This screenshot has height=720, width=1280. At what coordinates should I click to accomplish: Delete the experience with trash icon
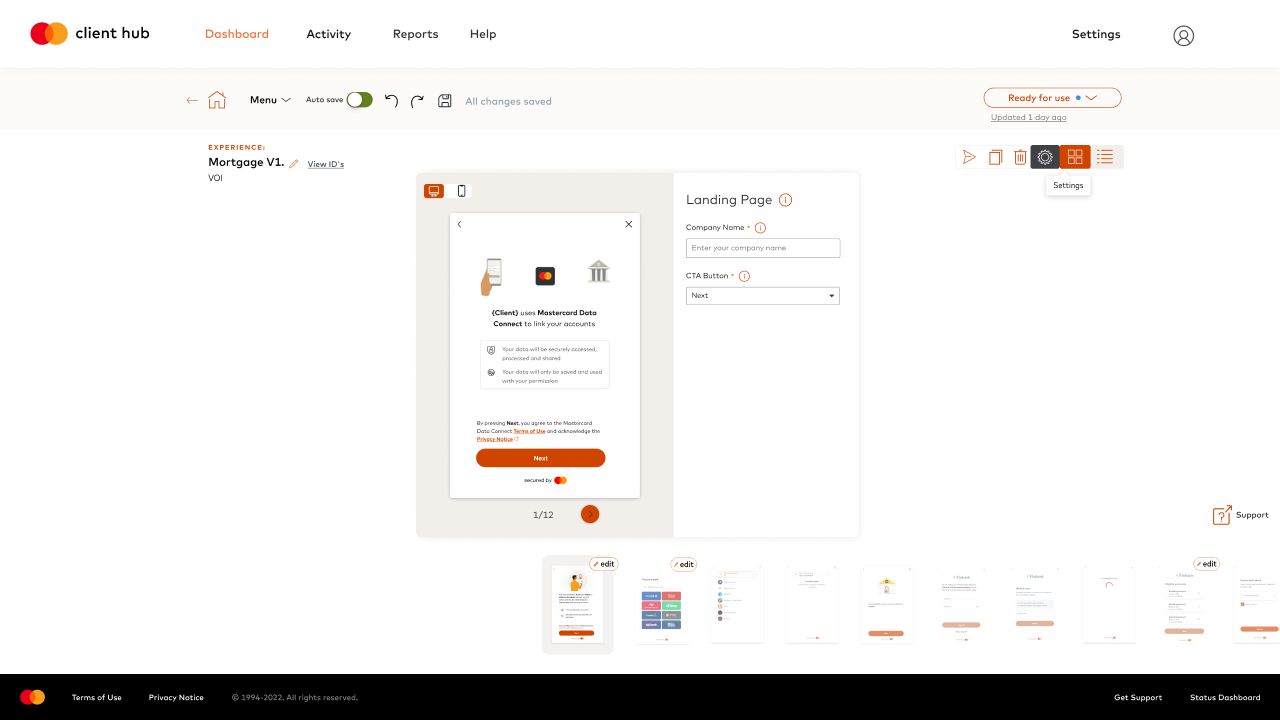tap(1020, 157)
